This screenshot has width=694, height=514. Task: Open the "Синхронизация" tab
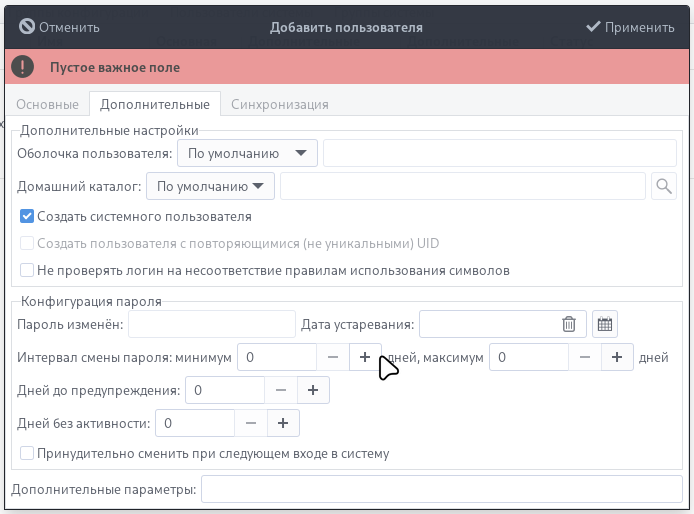[x=279, y=104]
